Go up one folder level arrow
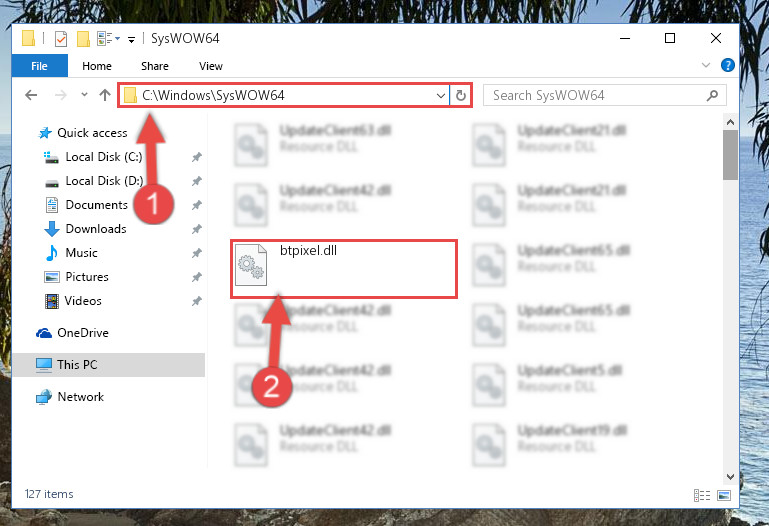 pyautogui.click(x=105, y=95)
